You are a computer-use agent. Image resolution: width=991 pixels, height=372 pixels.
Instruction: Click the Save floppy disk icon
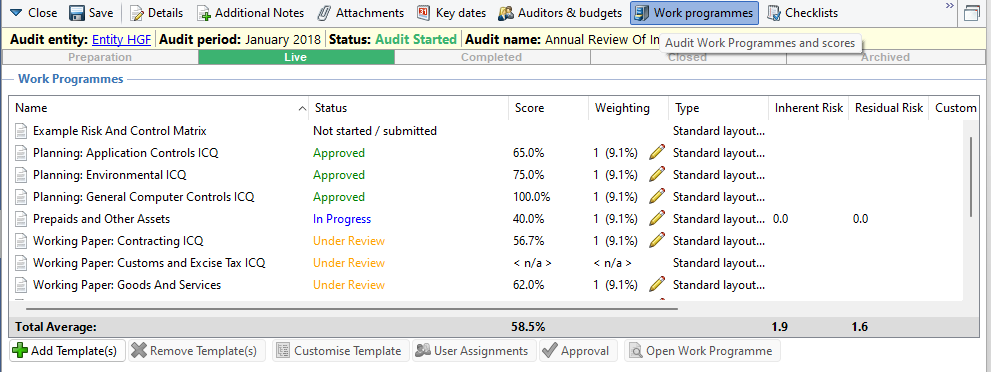click(x=77, y=13)
